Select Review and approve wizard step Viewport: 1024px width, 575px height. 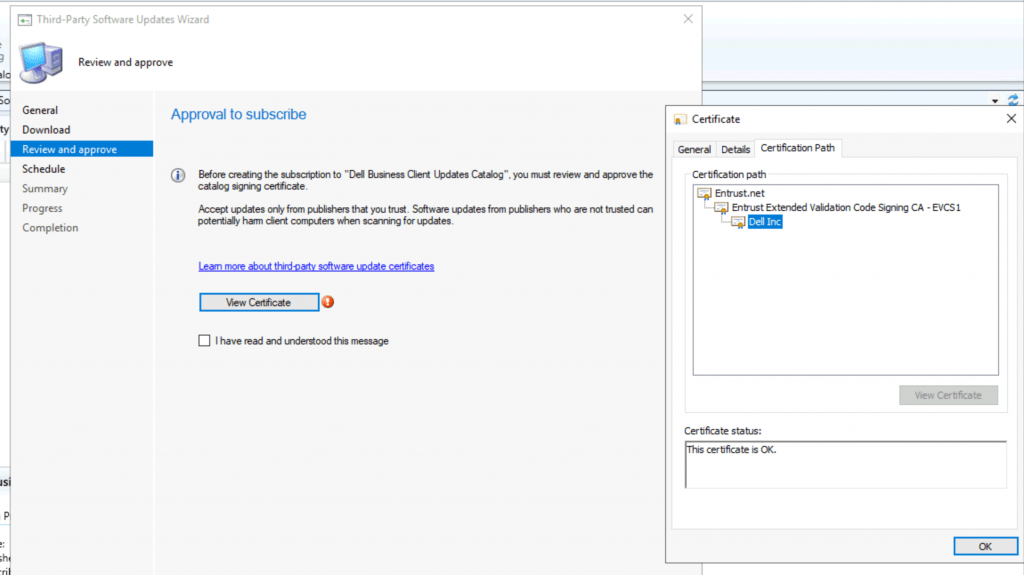tap(82, 149)
